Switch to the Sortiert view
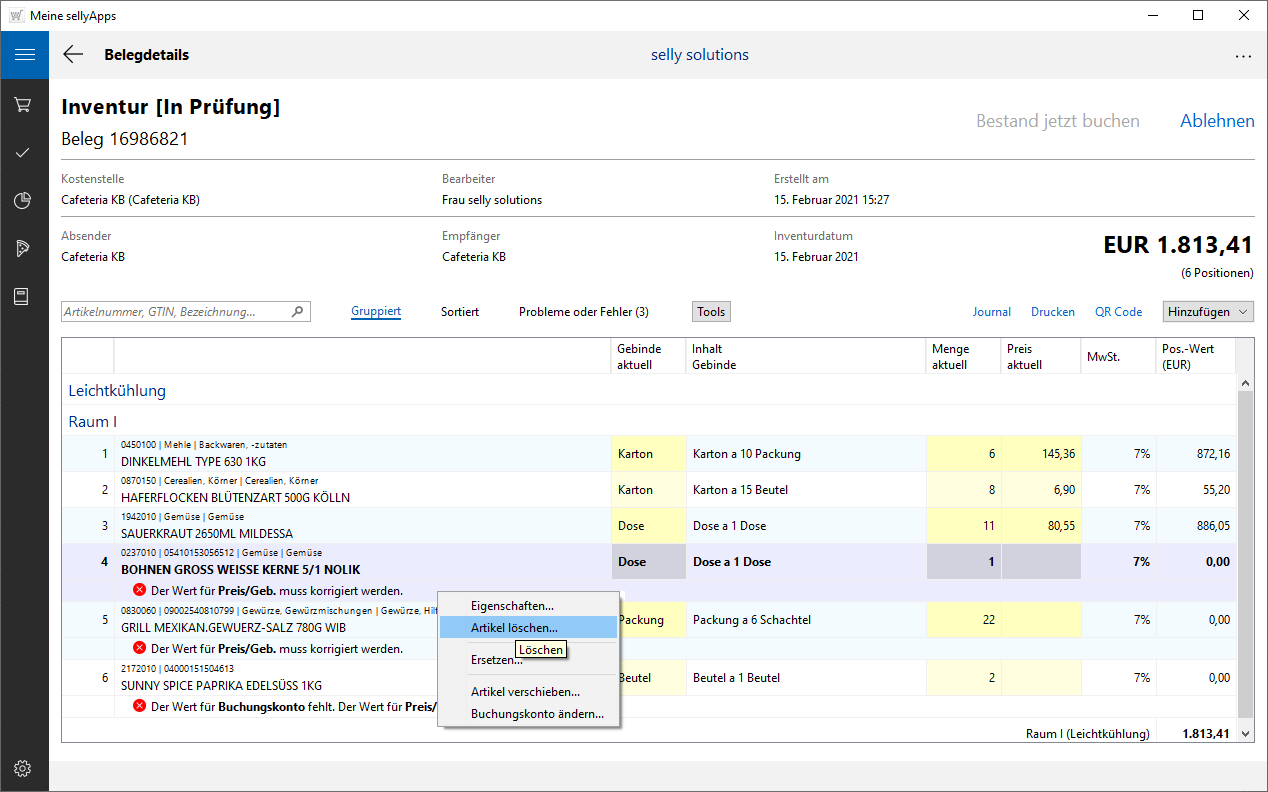 click(x=460, y=312)
